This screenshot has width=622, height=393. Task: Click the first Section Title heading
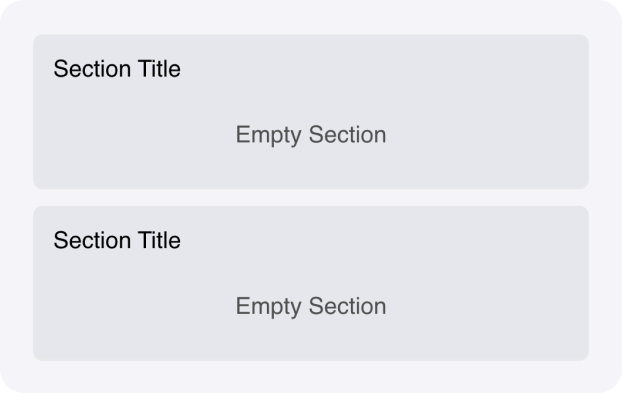117,69
